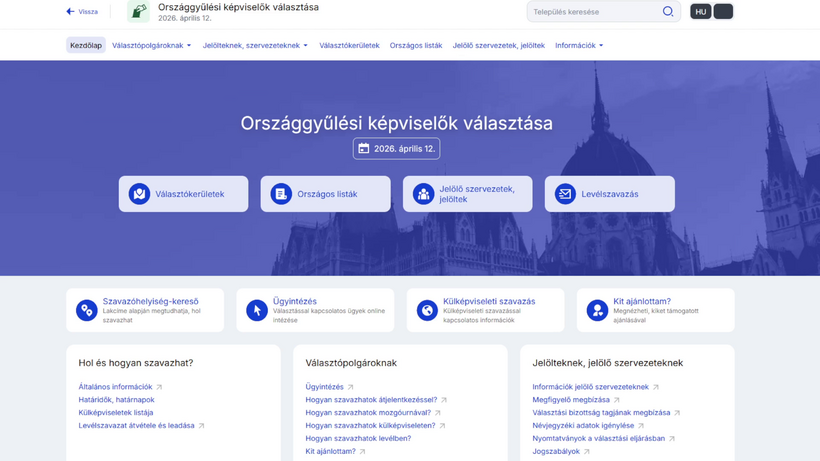
Task: Click the 2026. április 12. date badge
Action: (396, 148)
